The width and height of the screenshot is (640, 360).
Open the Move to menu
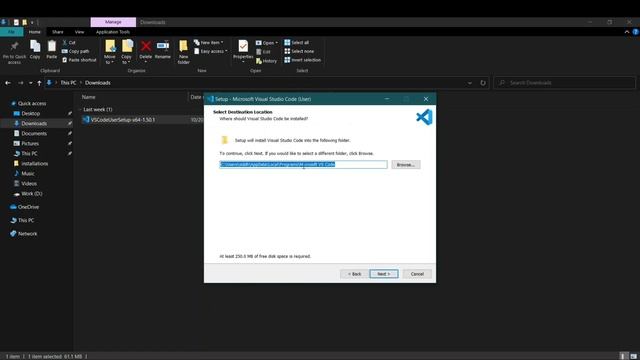pyautogui.click(x=110, y=52)
